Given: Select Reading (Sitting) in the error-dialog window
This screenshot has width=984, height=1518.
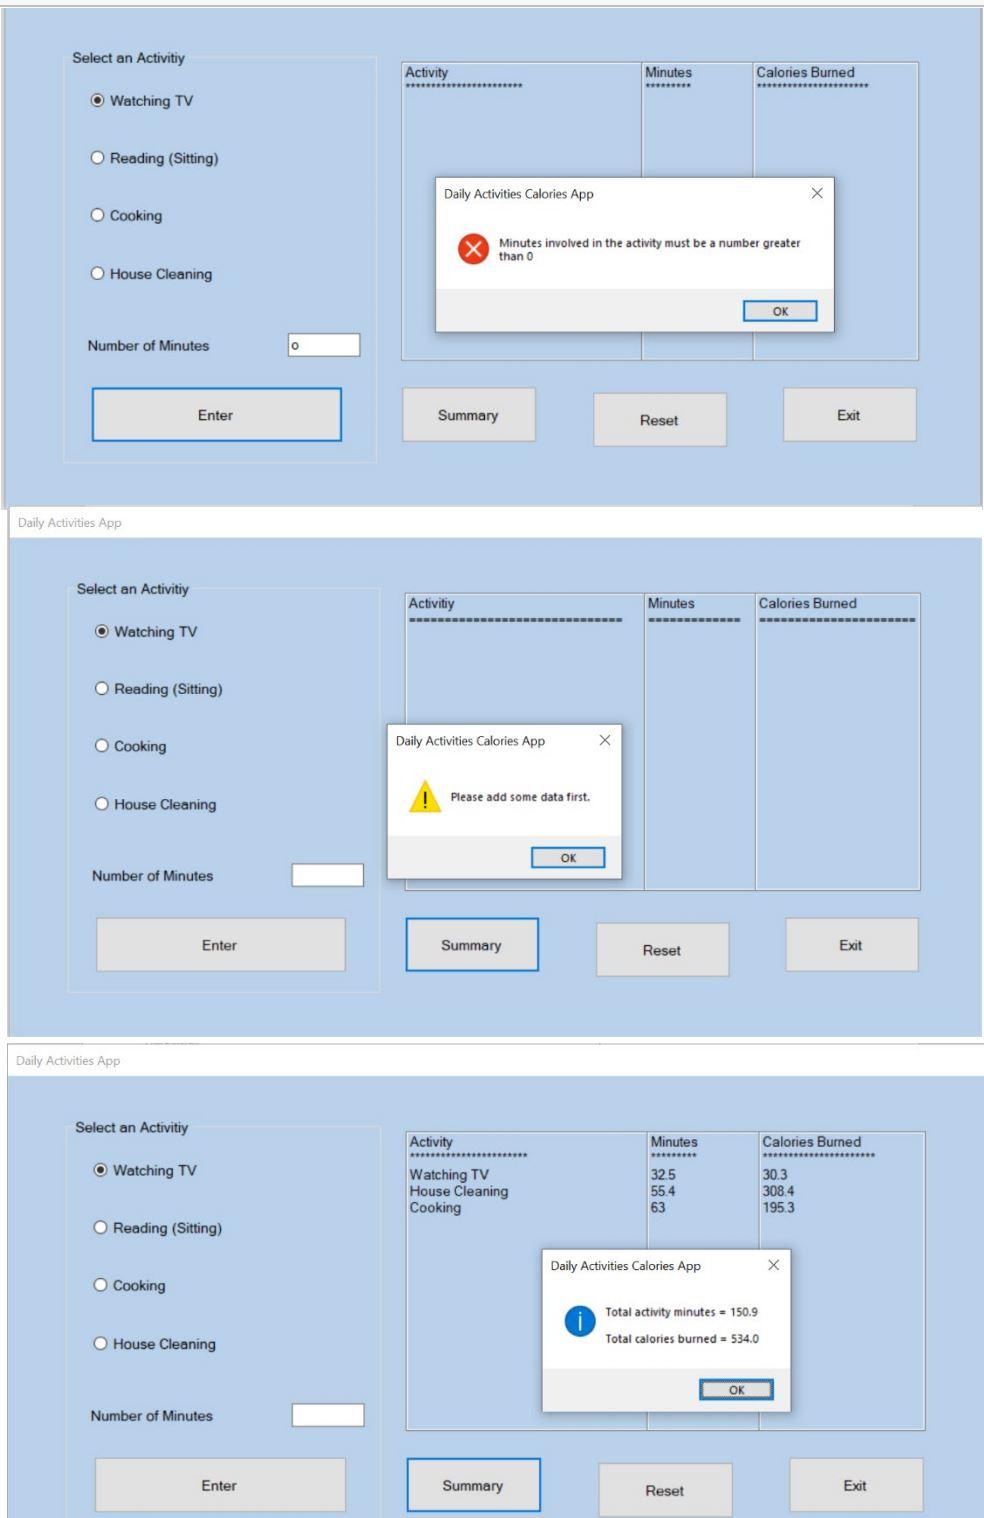Looking at the screenshot, I should click(154, 158).
